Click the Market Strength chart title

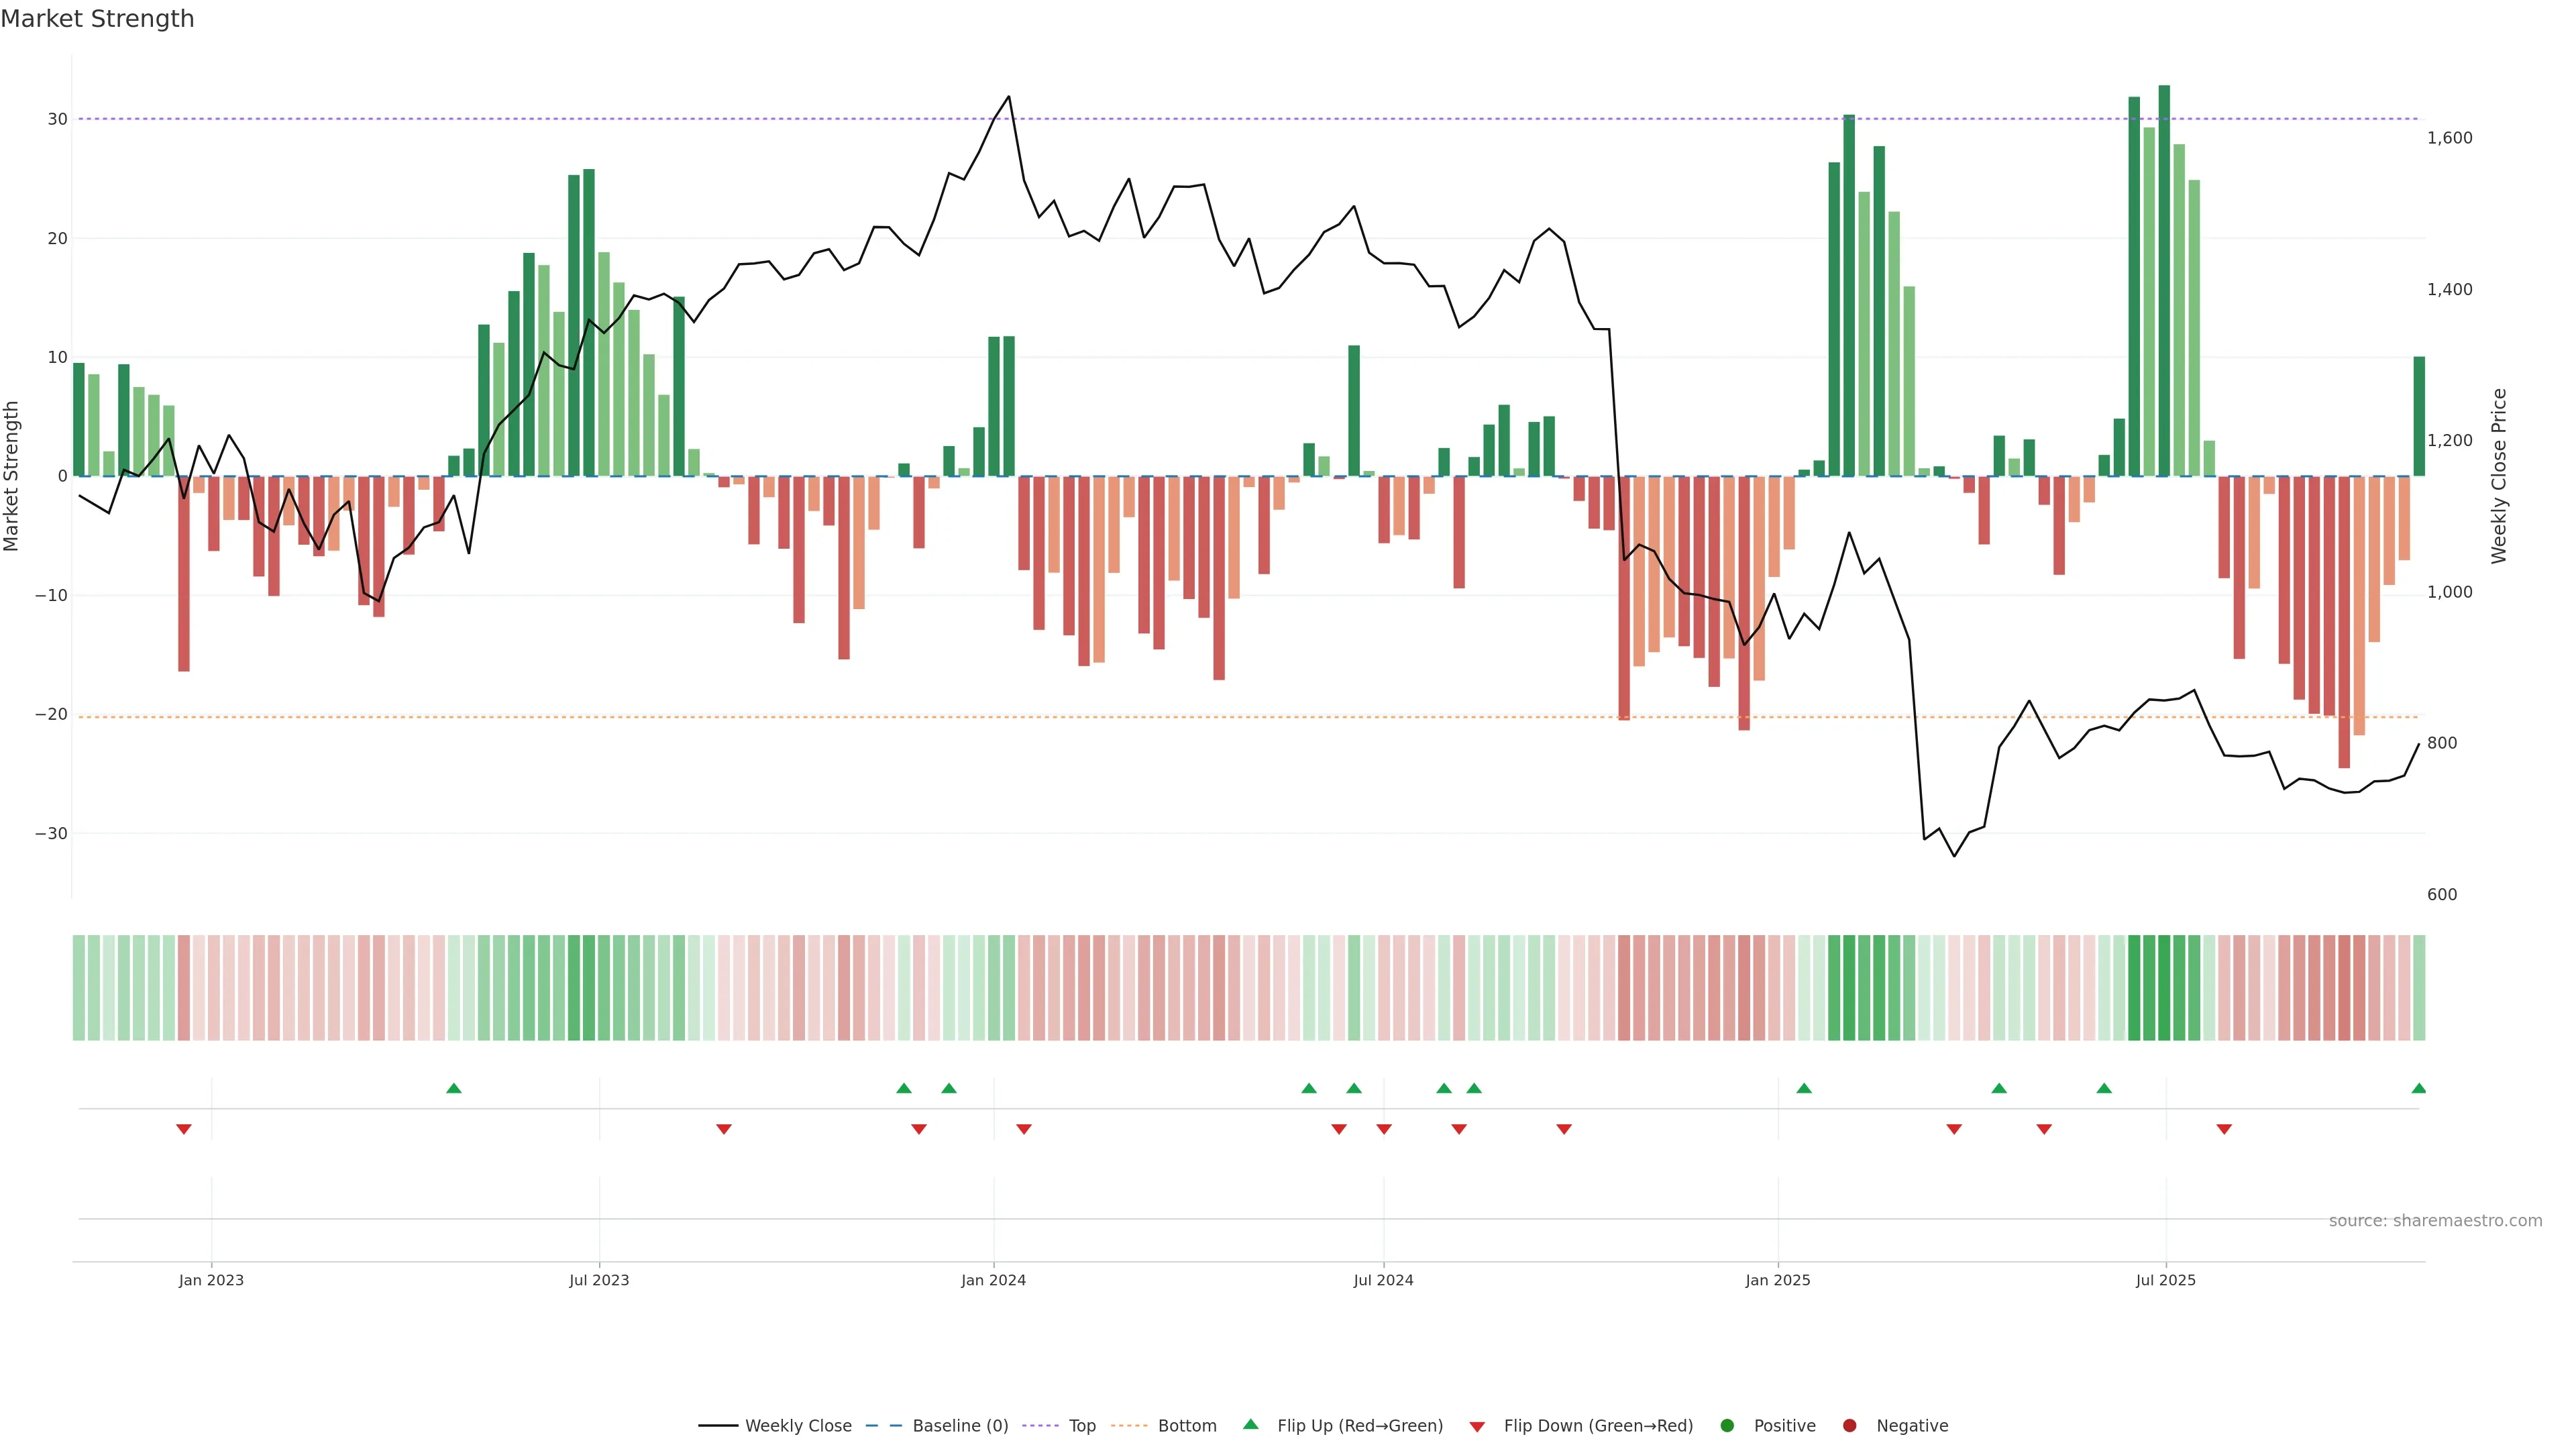97,19
